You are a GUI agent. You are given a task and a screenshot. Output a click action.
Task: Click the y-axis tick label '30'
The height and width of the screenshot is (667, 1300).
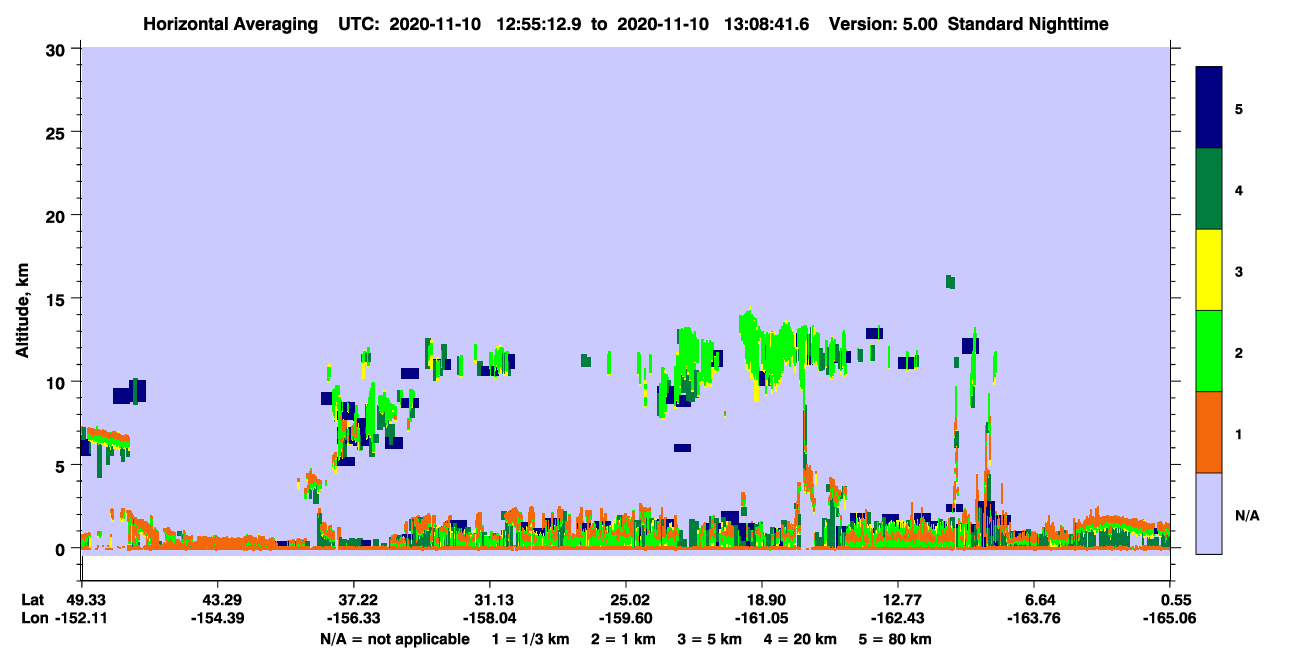coord(58,49)
